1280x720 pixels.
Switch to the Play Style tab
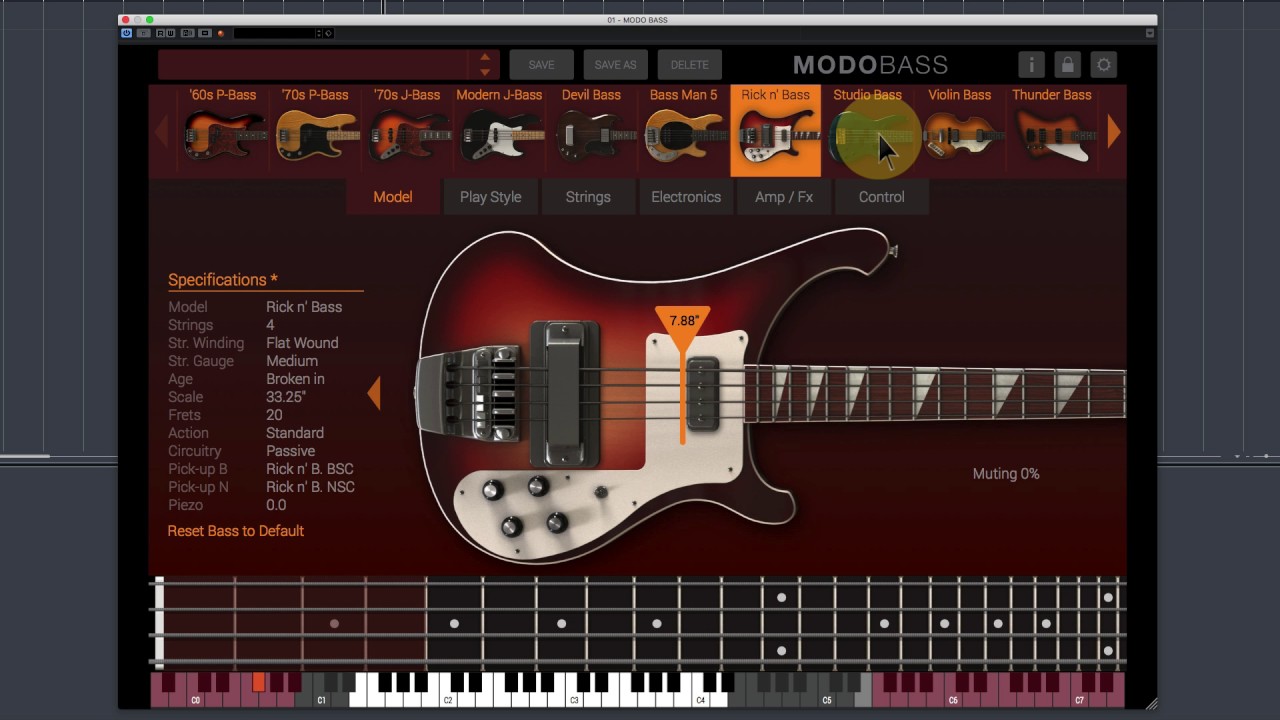(x=490, y=197)
